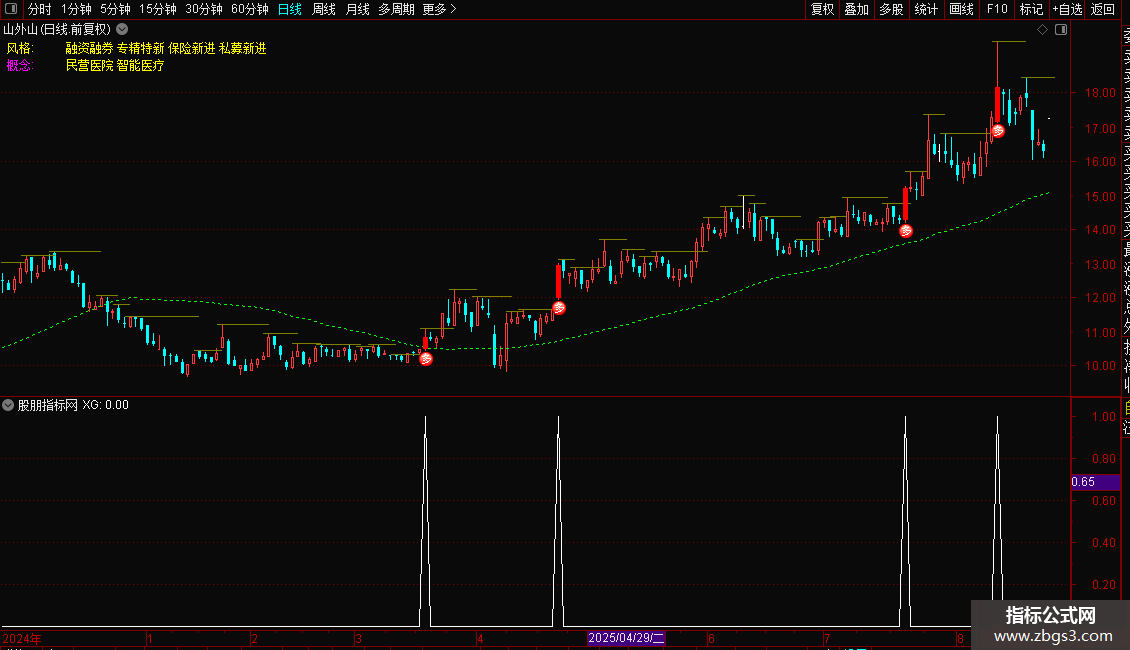Viewport: 1130px width, 650px height.
Task: Click the 10.00 price level label
Action: point(1100,366)
